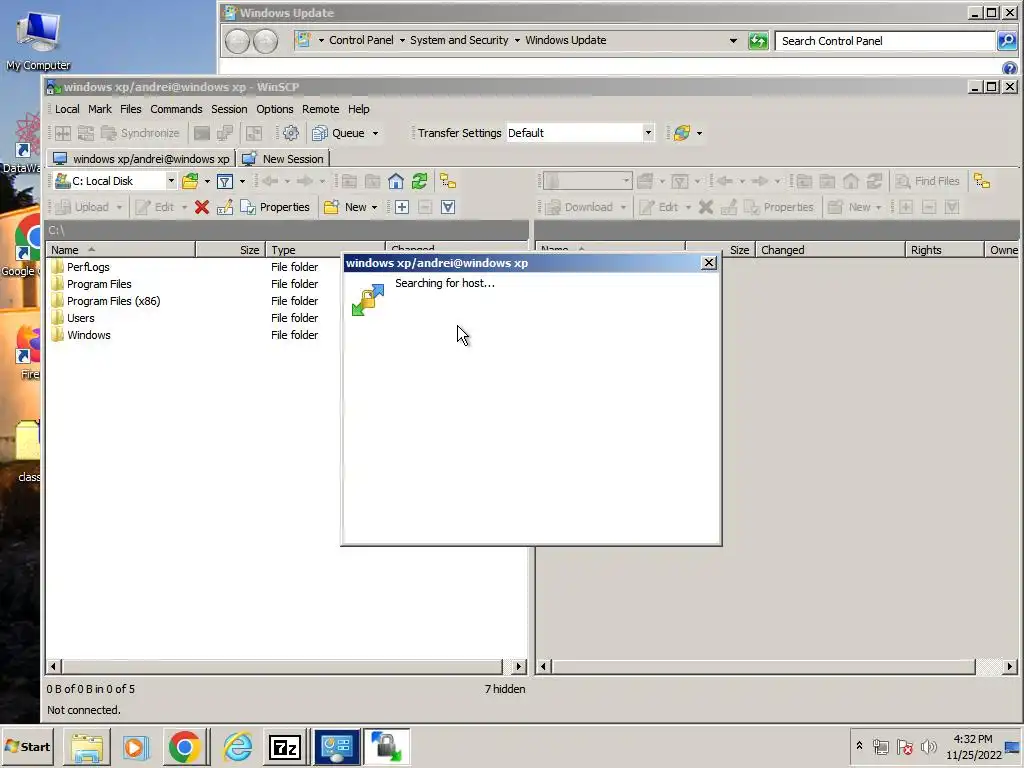Select the Program Files (x86) folder
1024x768 pixels.
[114, 301]
